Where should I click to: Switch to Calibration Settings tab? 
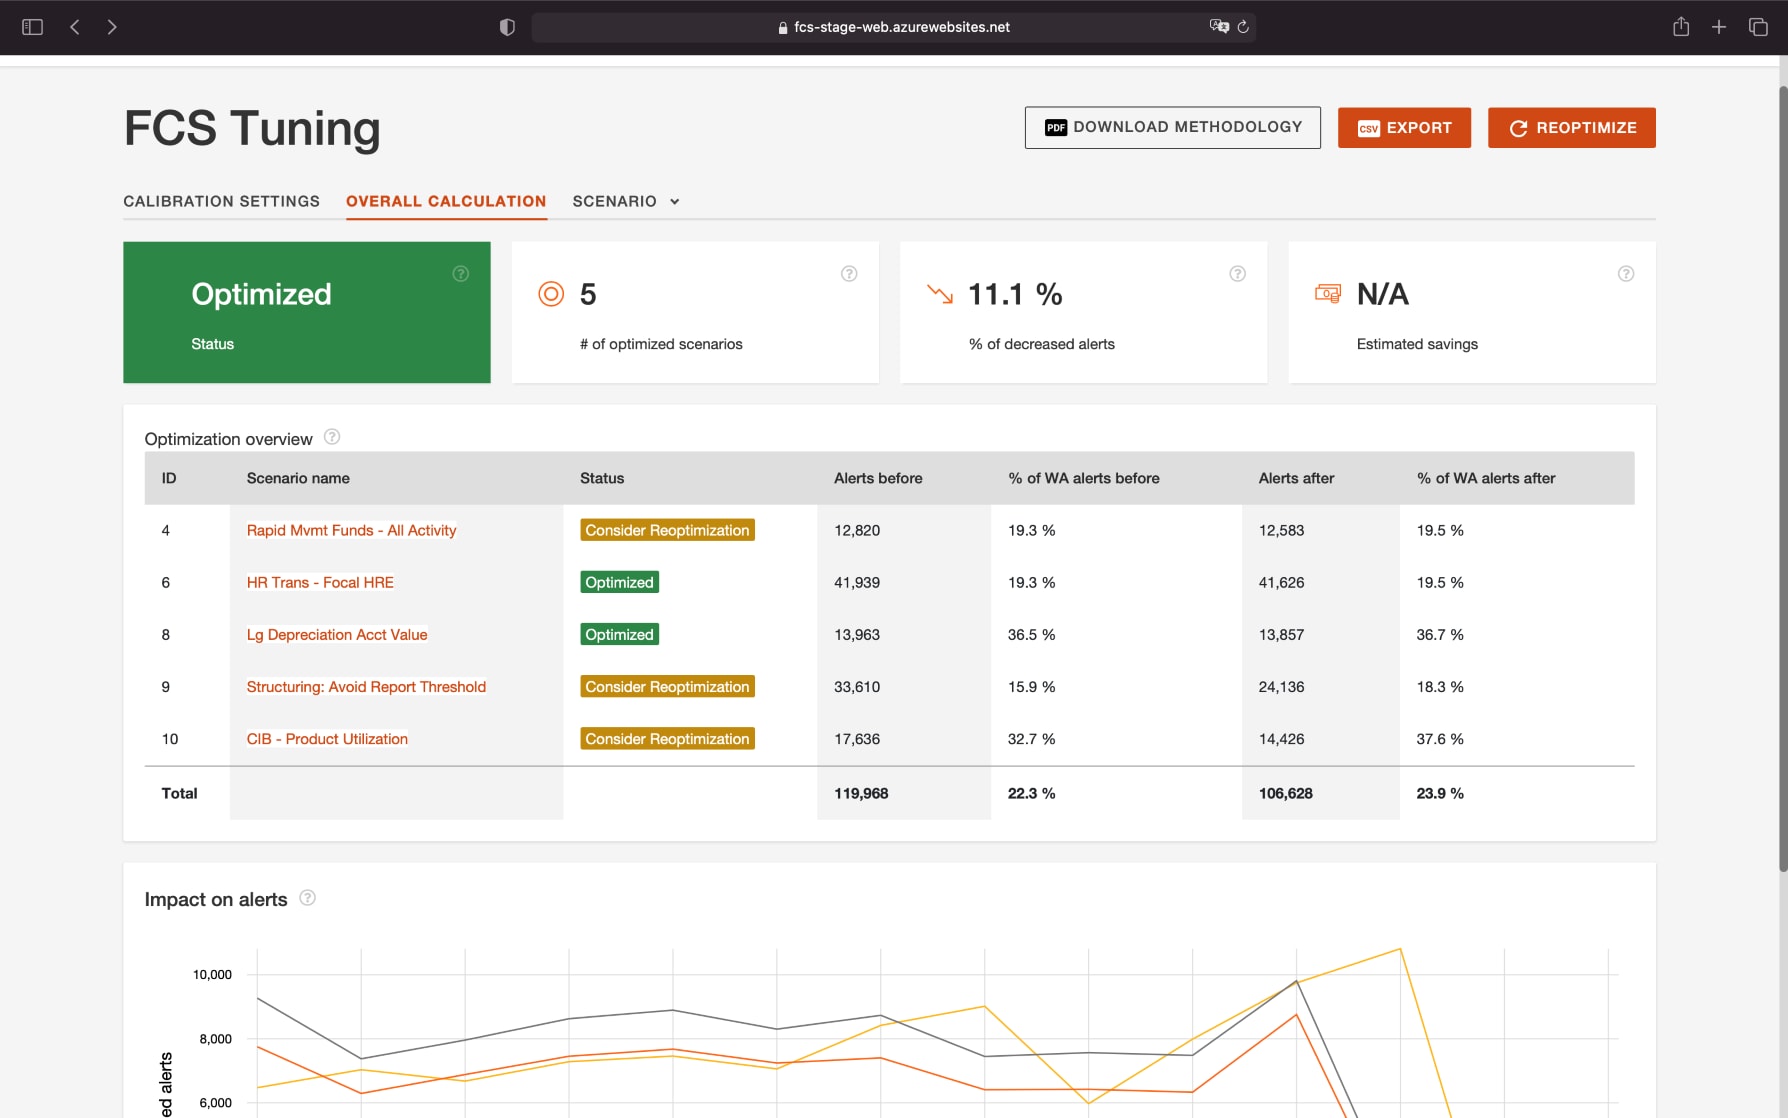pos(221,201)
